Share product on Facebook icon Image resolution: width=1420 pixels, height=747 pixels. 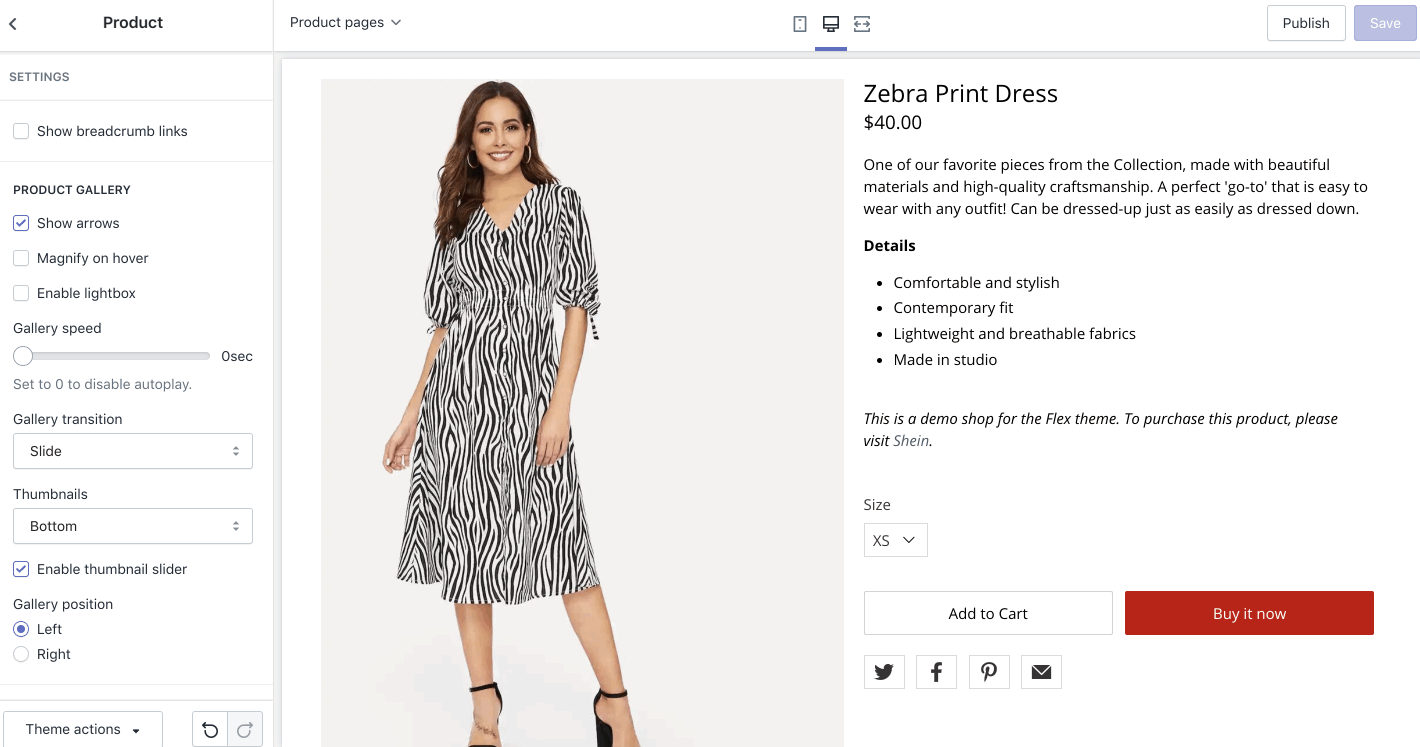coord(936,672)
